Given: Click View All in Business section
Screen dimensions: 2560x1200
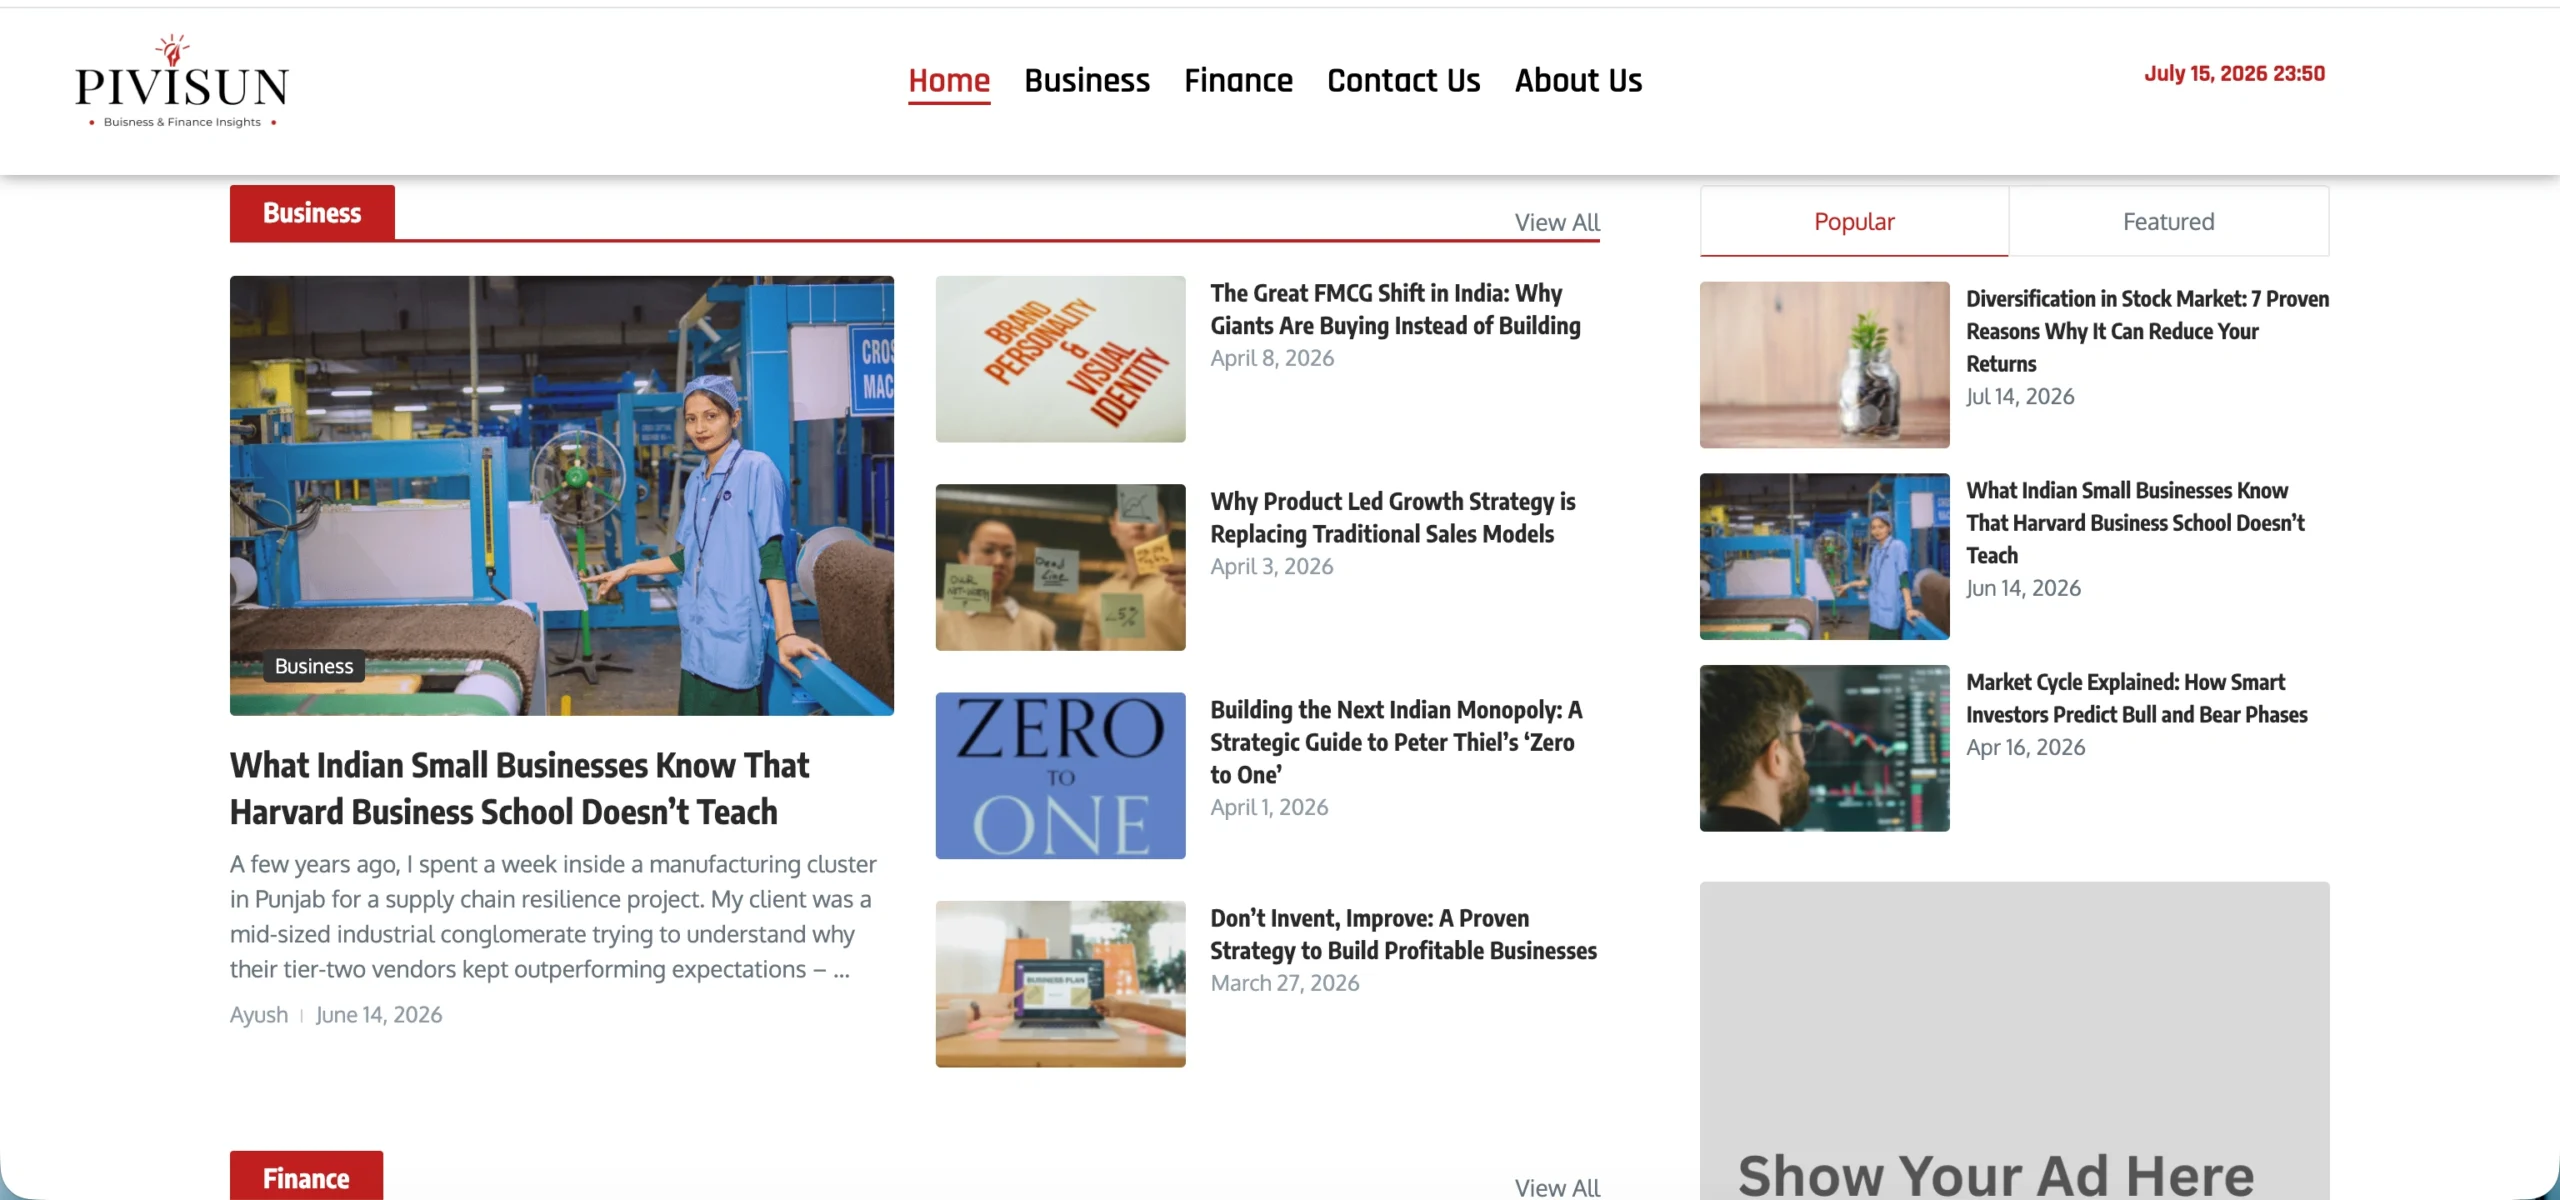Looking at the screenshot, I should [x=1557, y=222].
